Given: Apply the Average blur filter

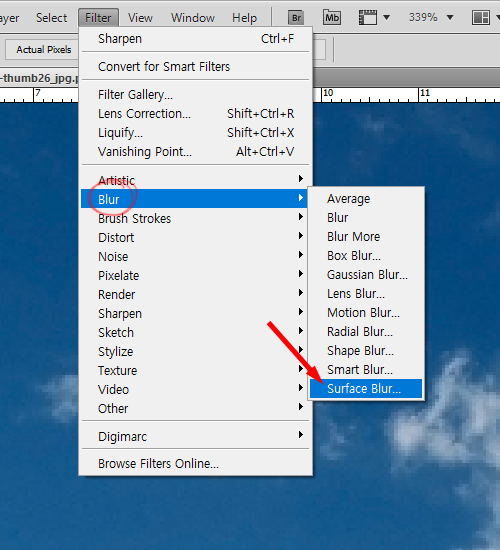Looking at the screenshot, I should pyautogui.click(x=366, y=199).
